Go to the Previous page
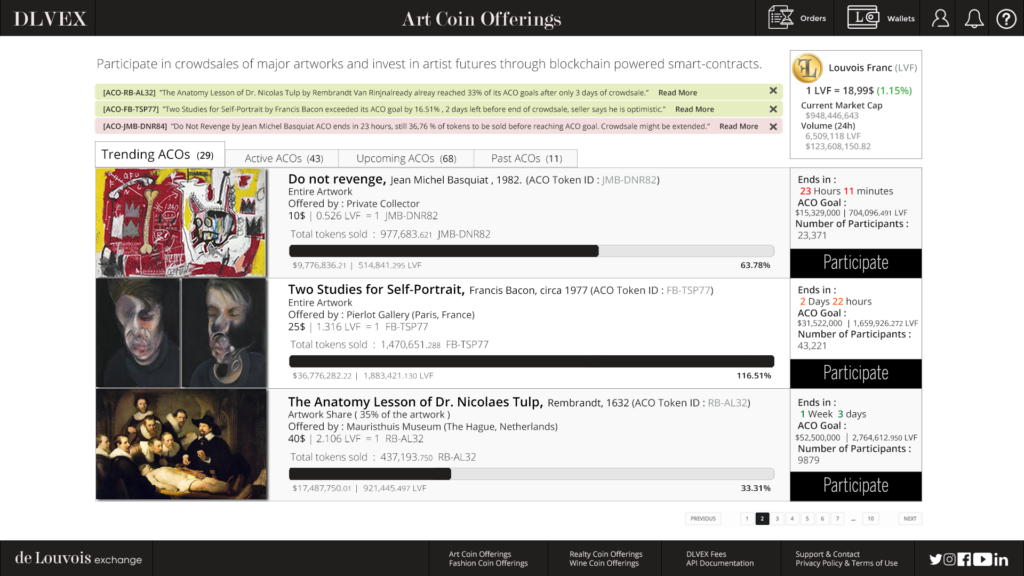The image size is (1024, 576). click(703, 519)
